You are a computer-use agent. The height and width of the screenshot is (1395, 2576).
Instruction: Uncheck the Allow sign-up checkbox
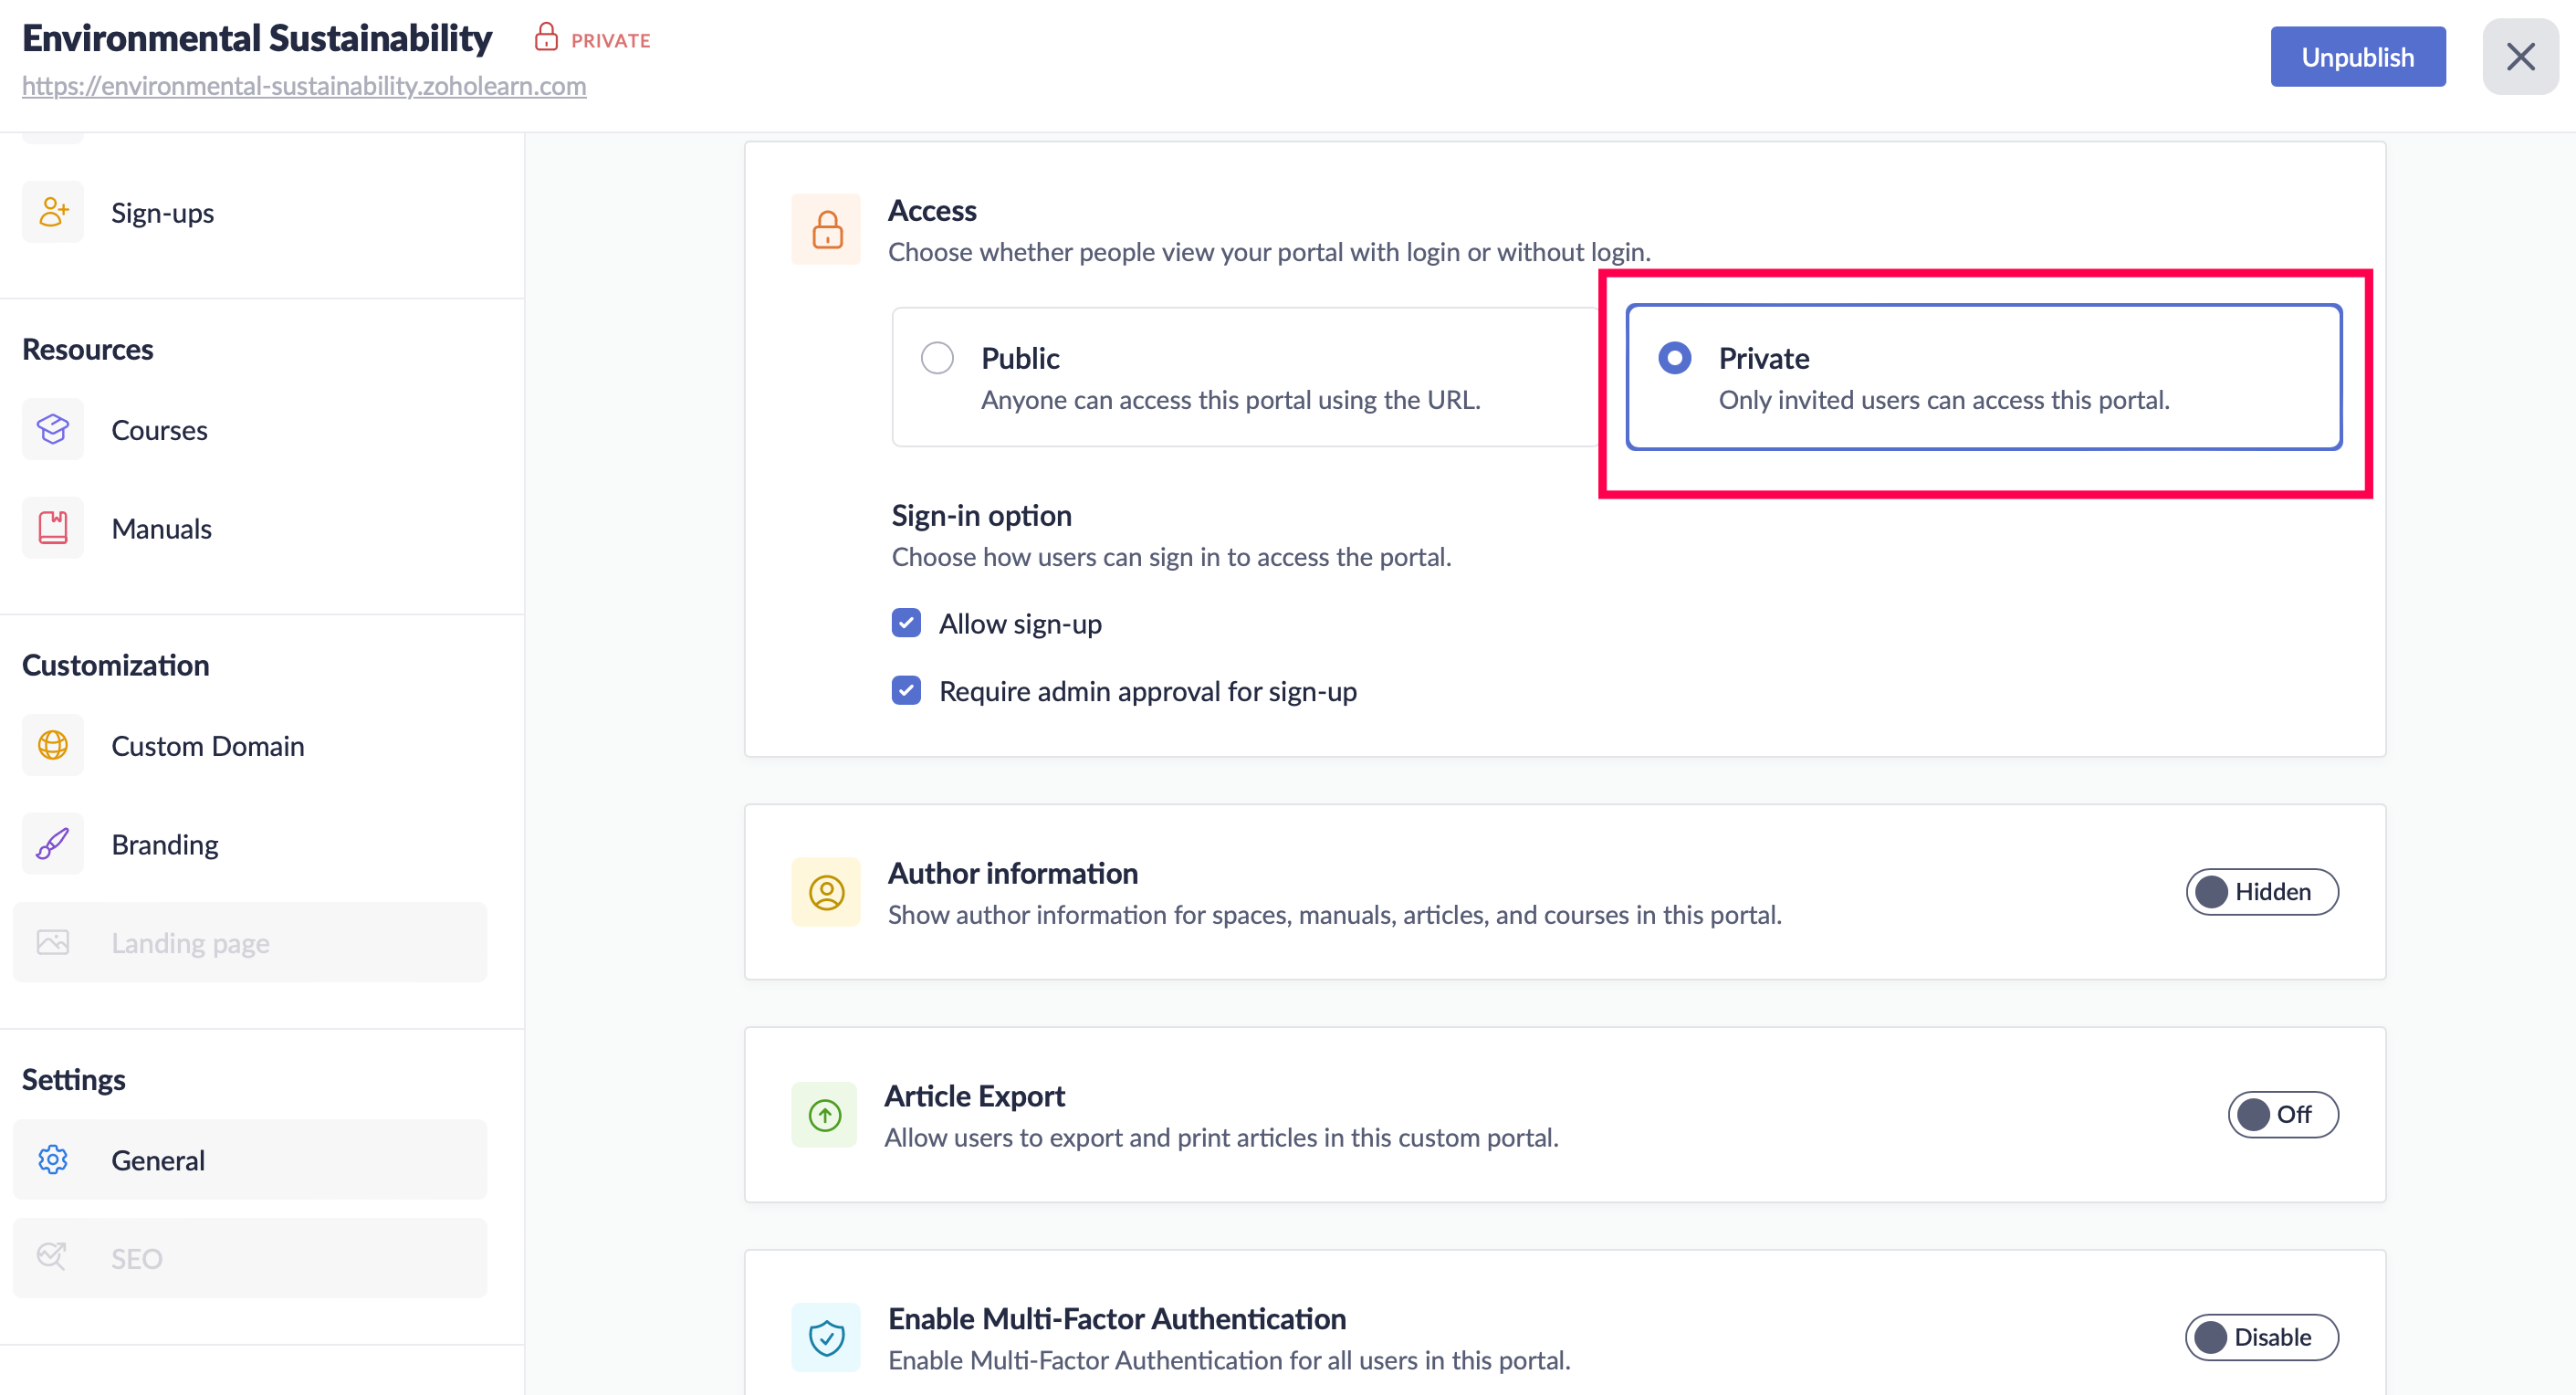point(906,623)
